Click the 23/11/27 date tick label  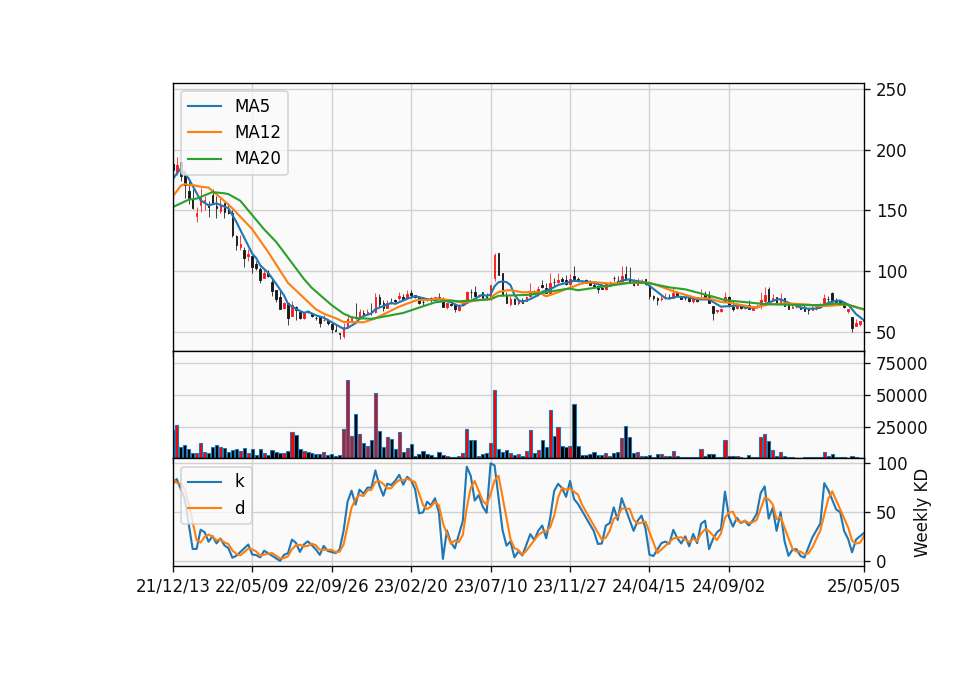[x=570, y=586]
